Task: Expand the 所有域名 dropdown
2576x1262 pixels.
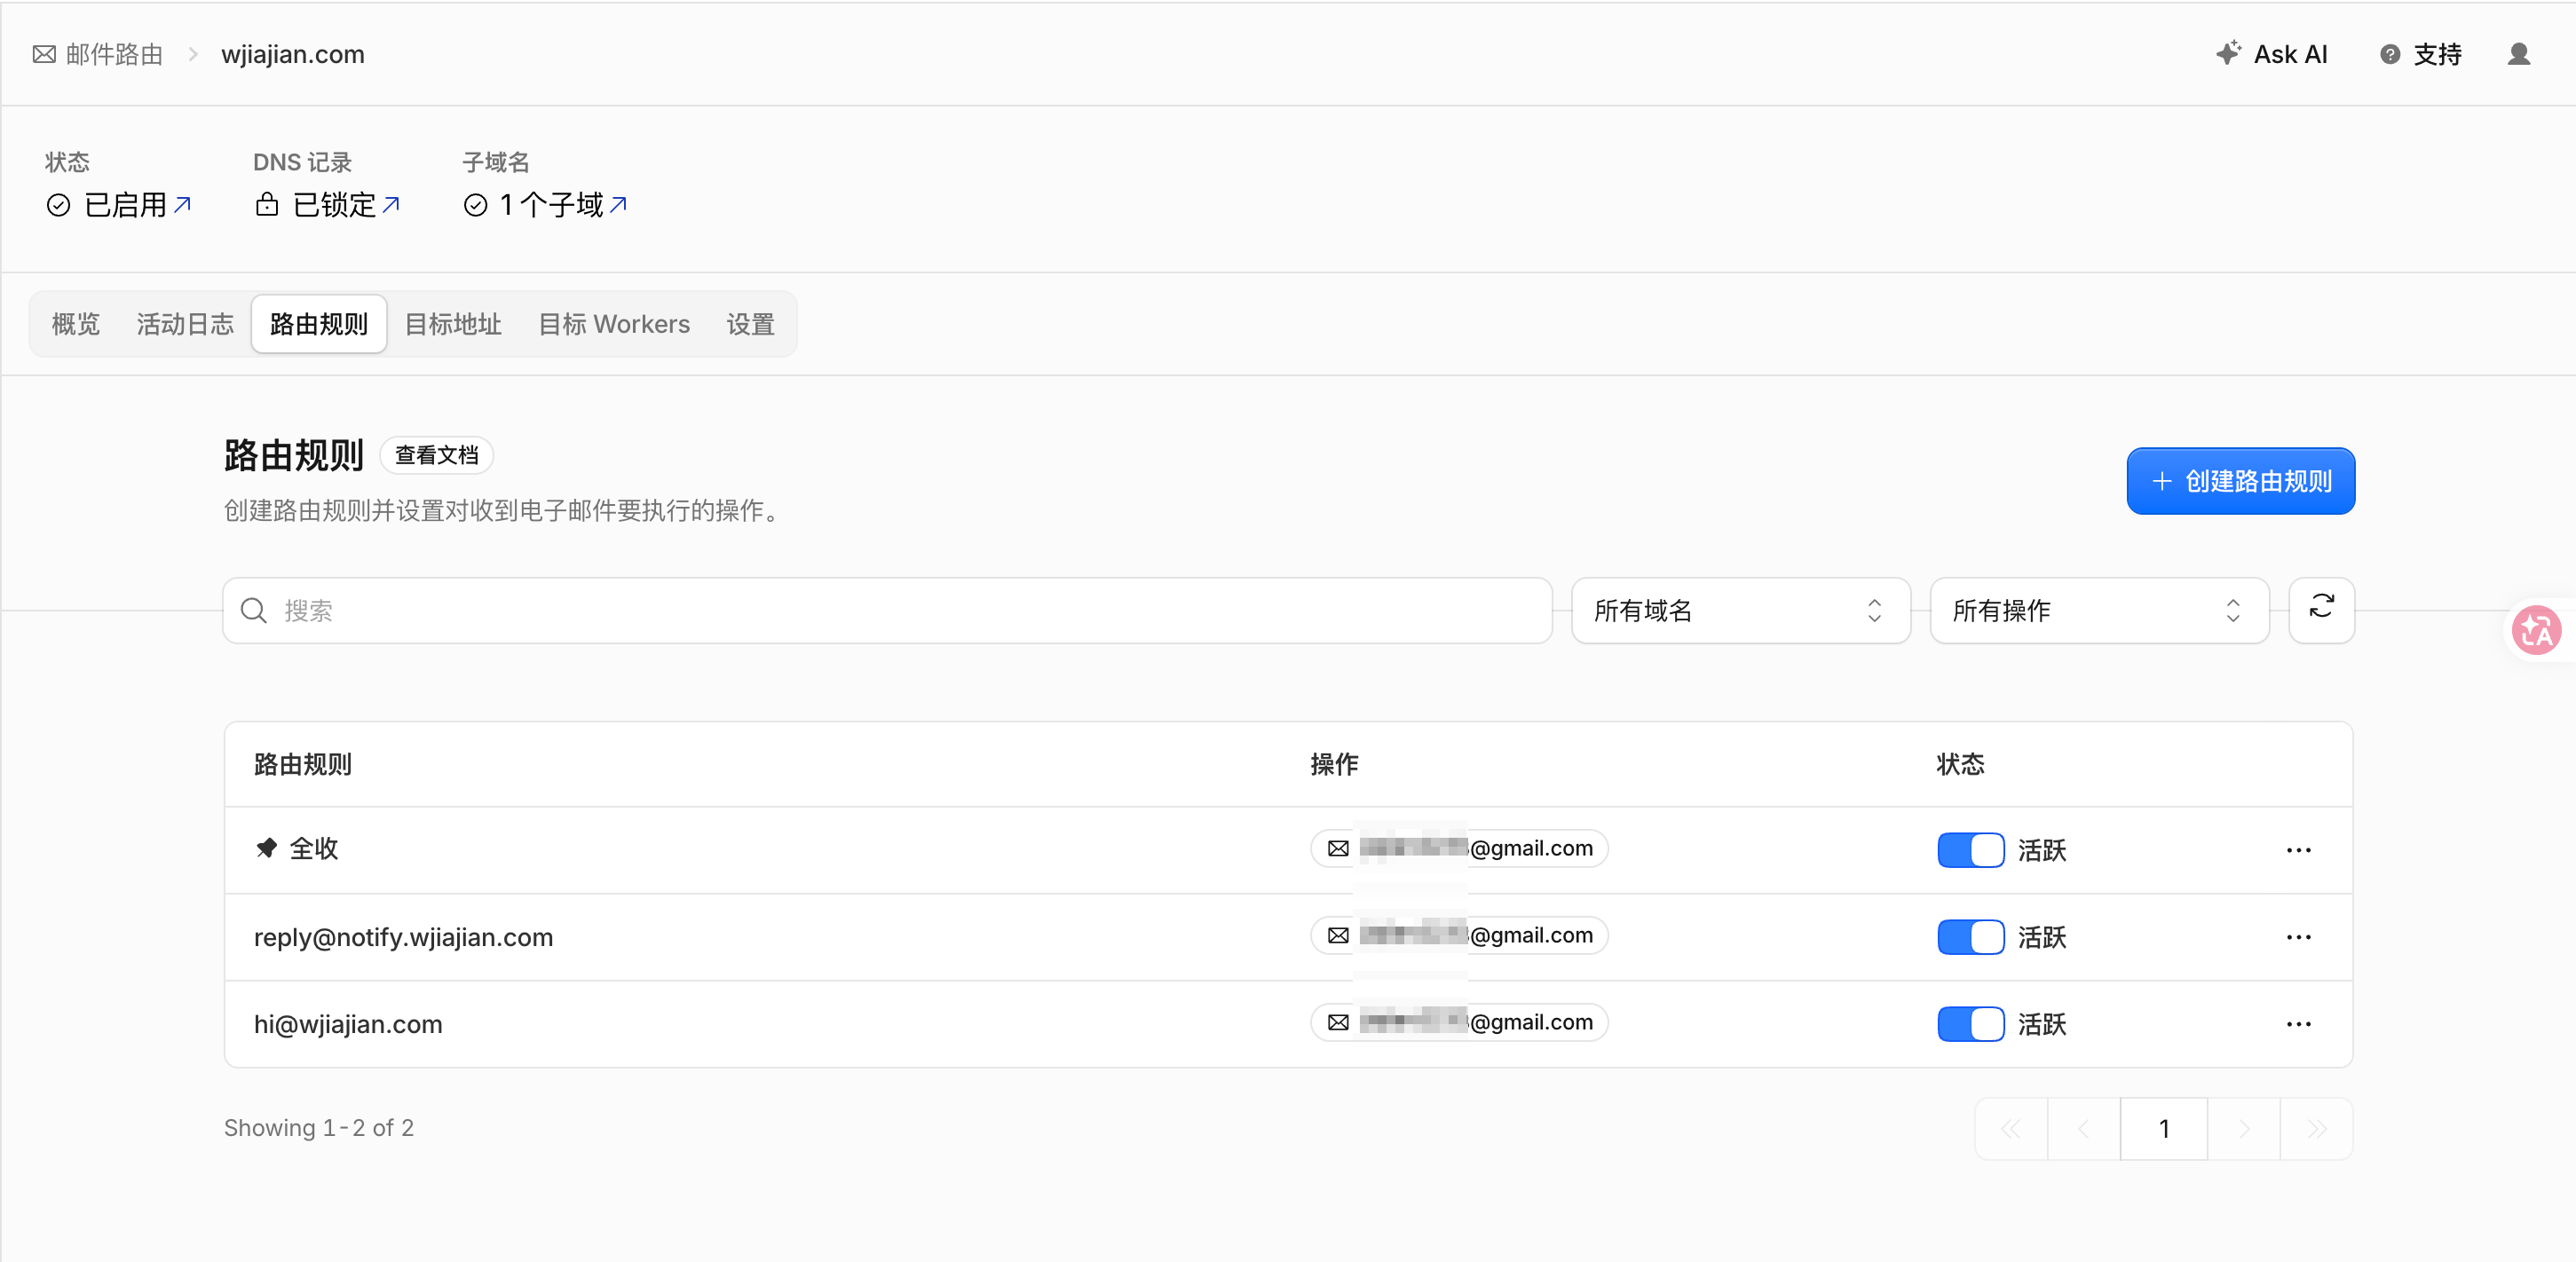Action: tap(1740, 610)
